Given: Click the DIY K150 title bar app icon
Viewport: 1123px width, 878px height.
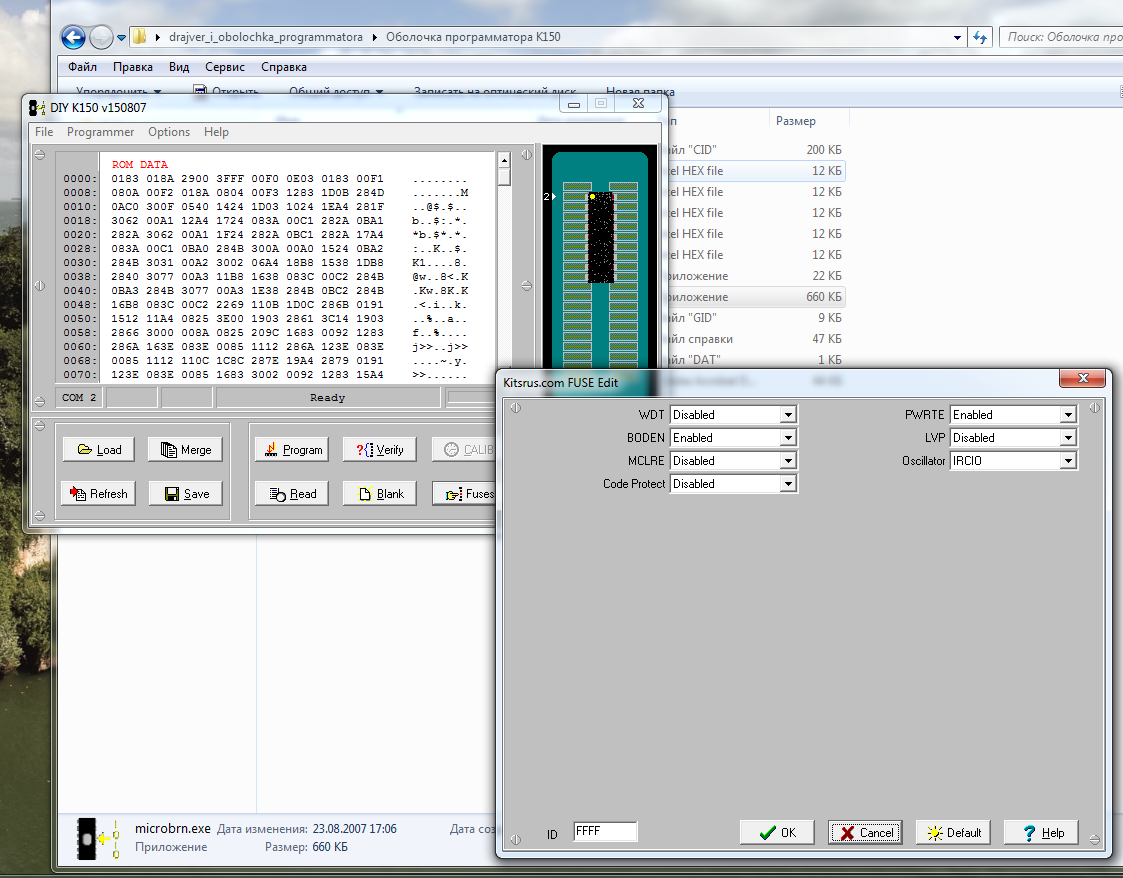Looking at the screenshot, I should (37, 107).
